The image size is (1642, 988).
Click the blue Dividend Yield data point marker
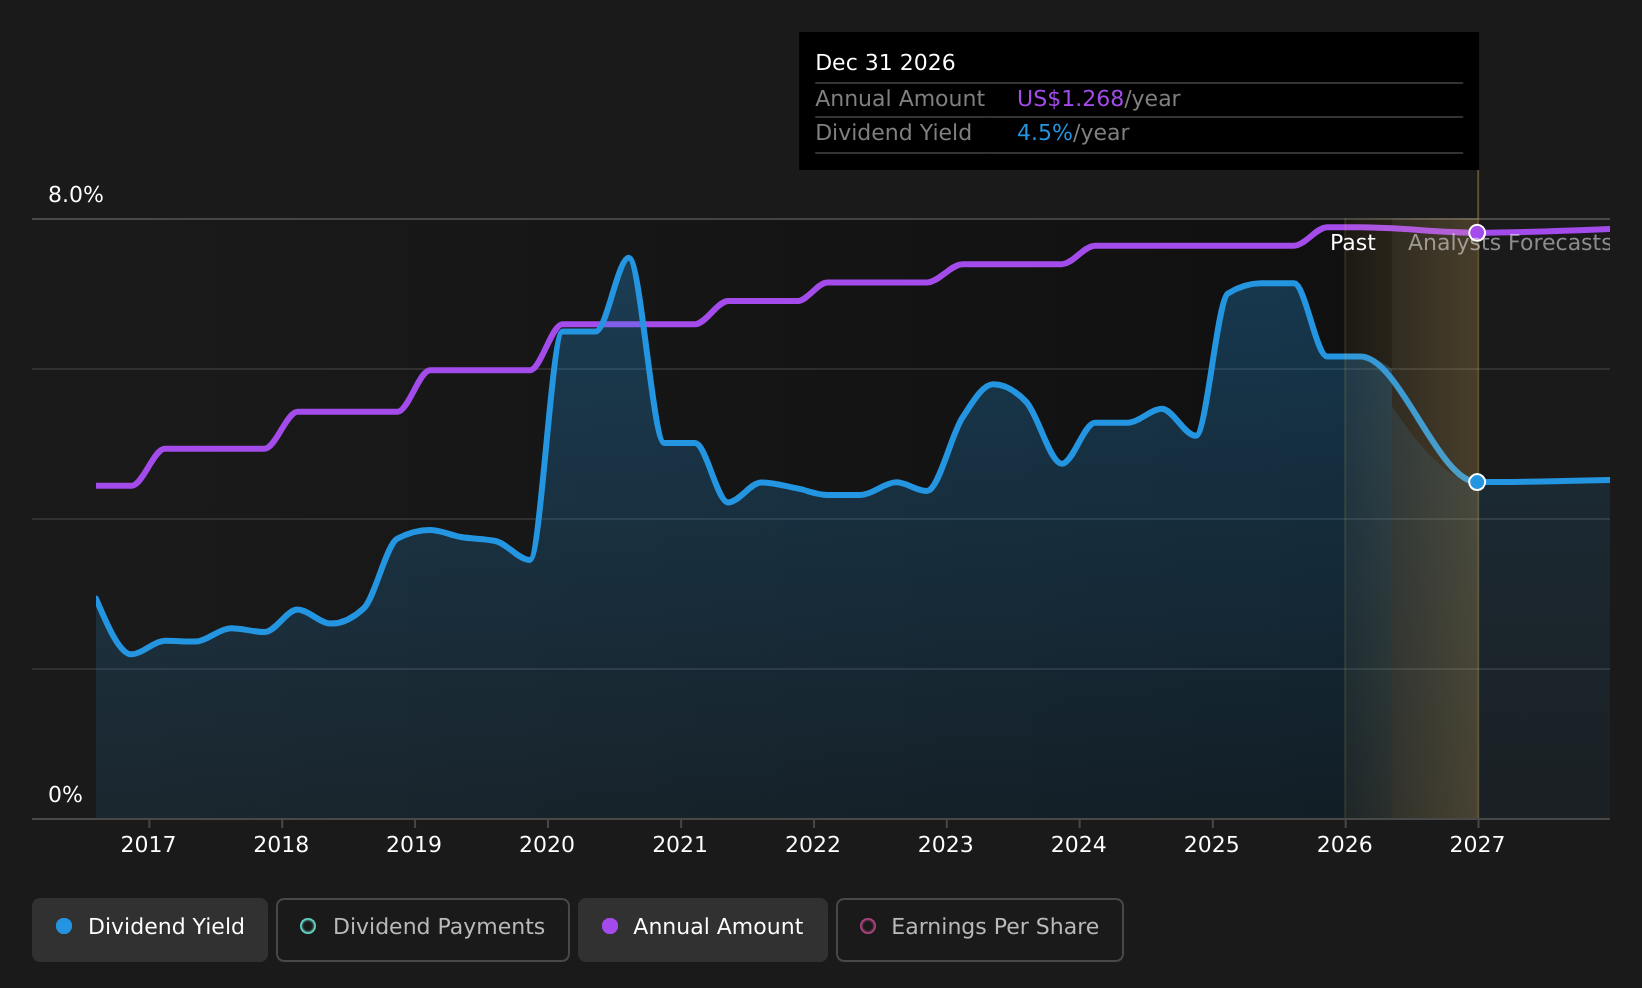coord(1477,482)
